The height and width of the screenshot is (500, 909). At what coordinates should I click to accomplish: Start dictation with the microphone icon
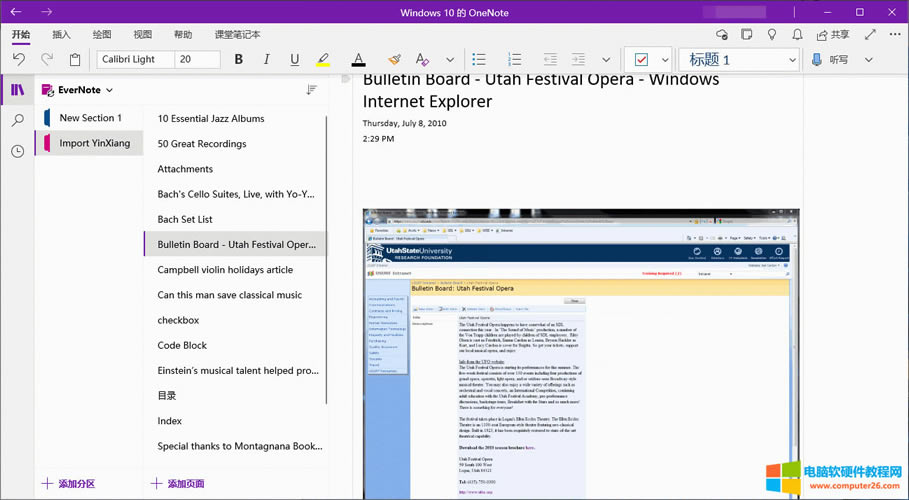[817, 60]
